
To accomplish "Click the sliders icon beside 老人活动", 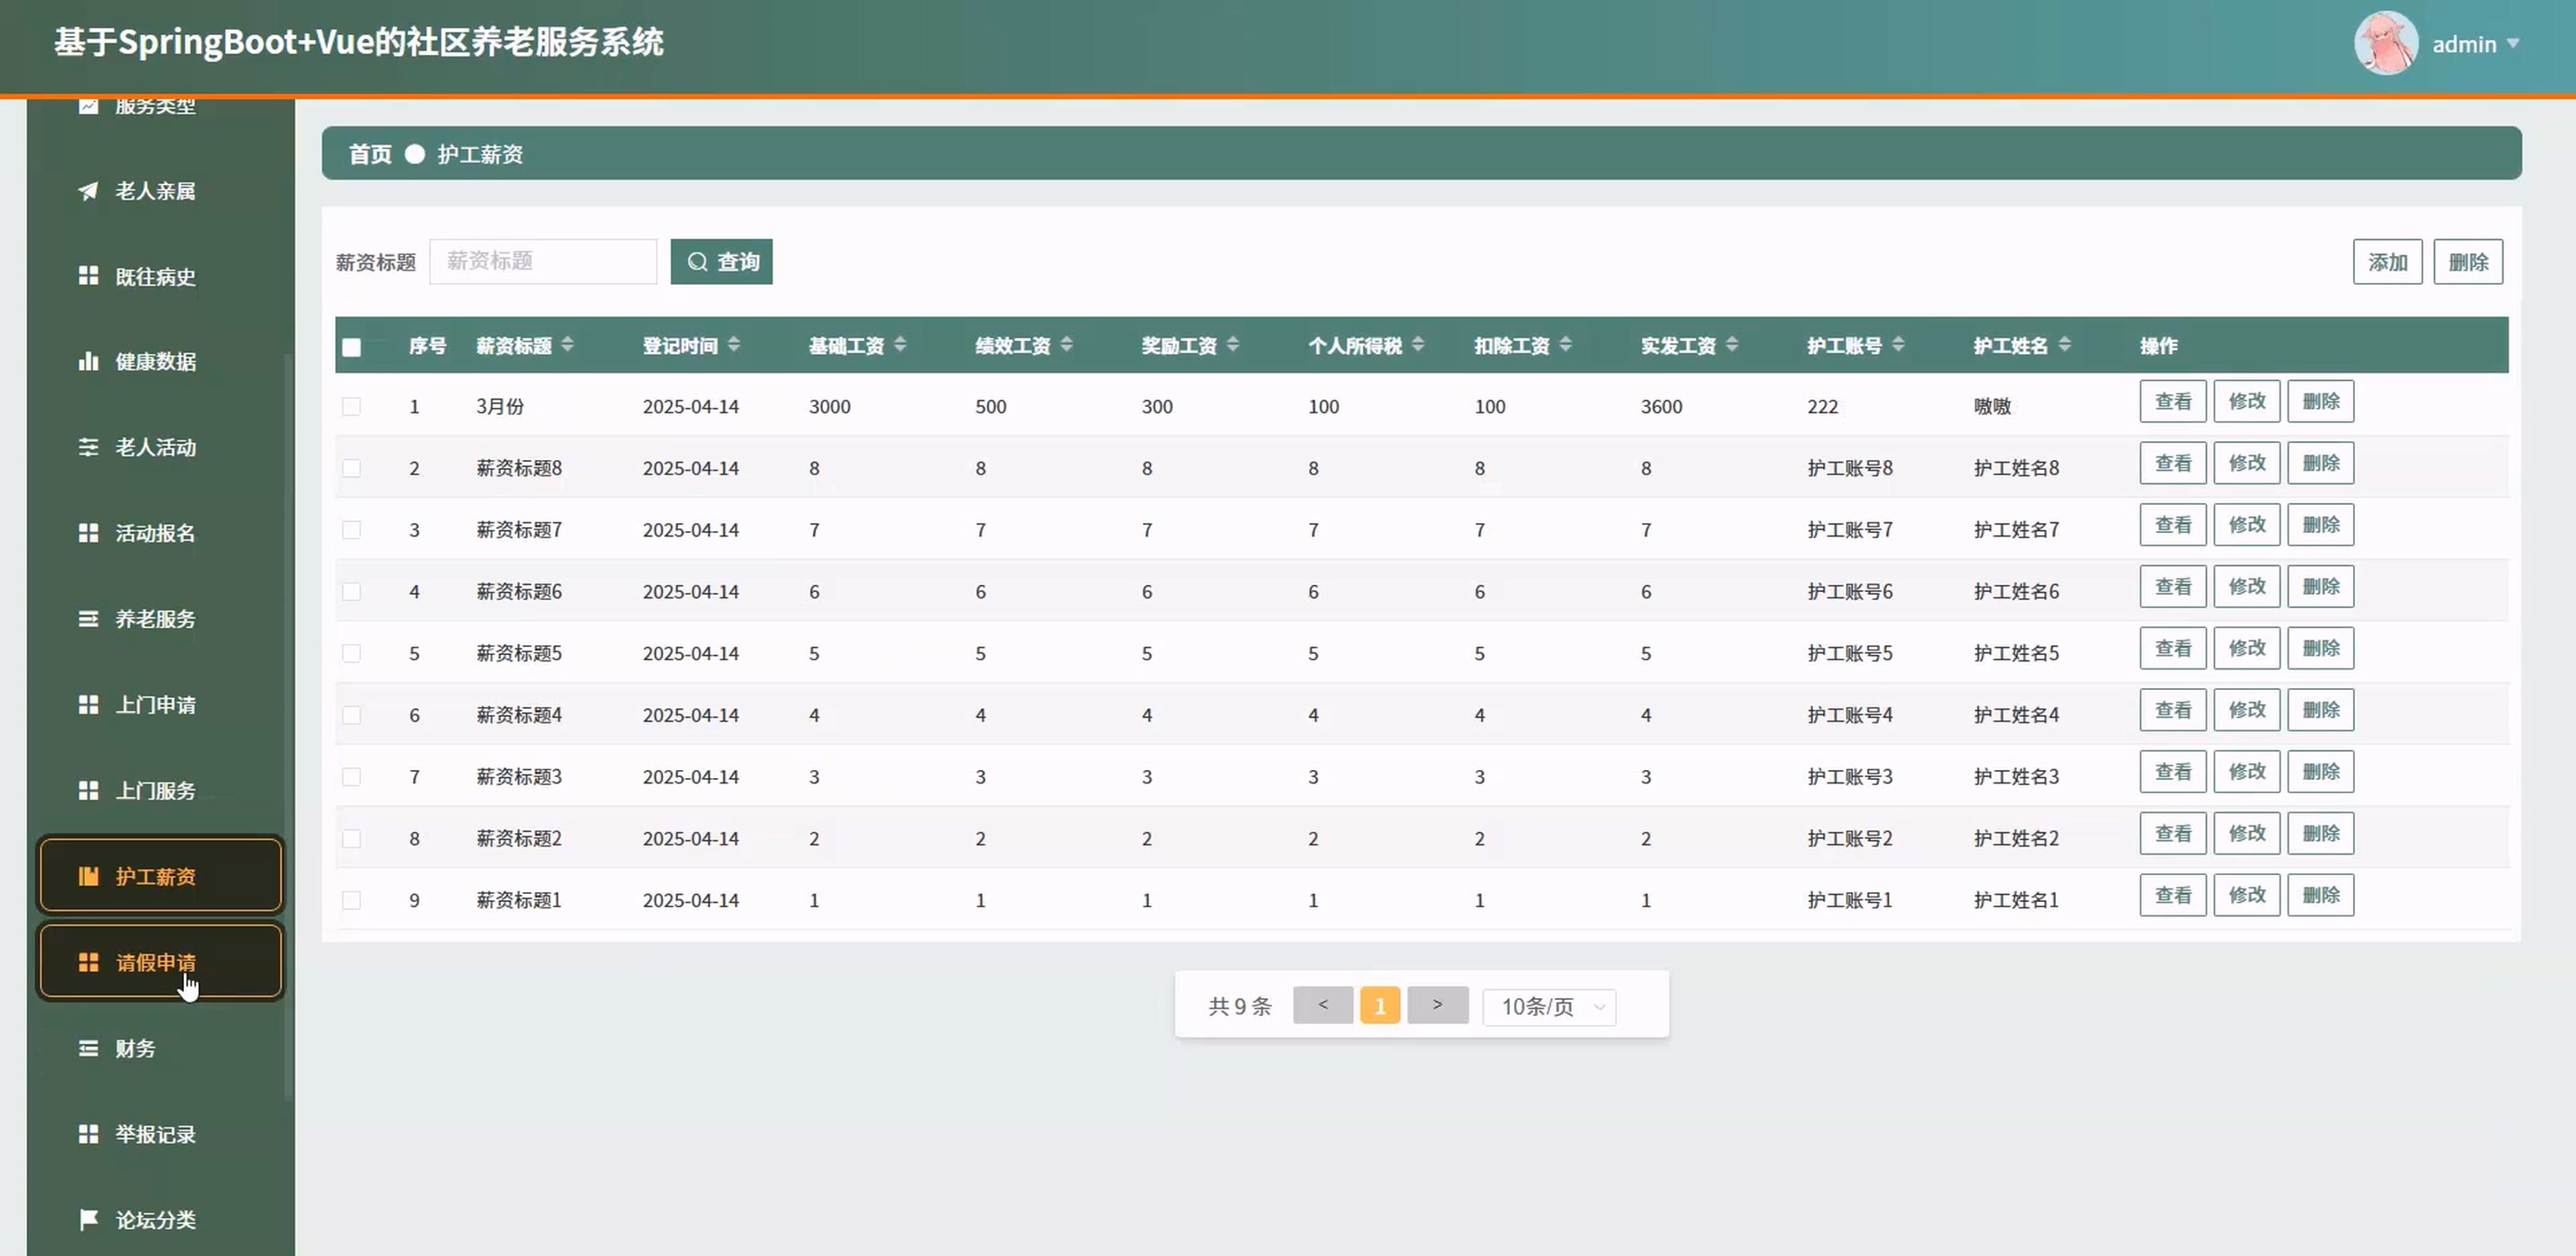I will 88,447.
